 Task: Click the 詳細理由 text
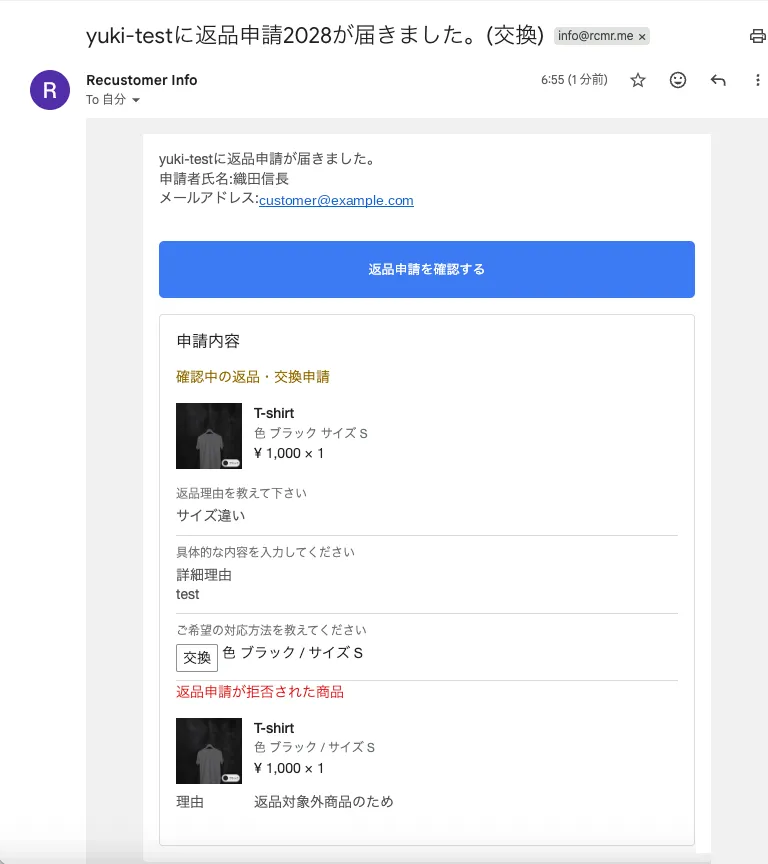click(x=204, y=575)
